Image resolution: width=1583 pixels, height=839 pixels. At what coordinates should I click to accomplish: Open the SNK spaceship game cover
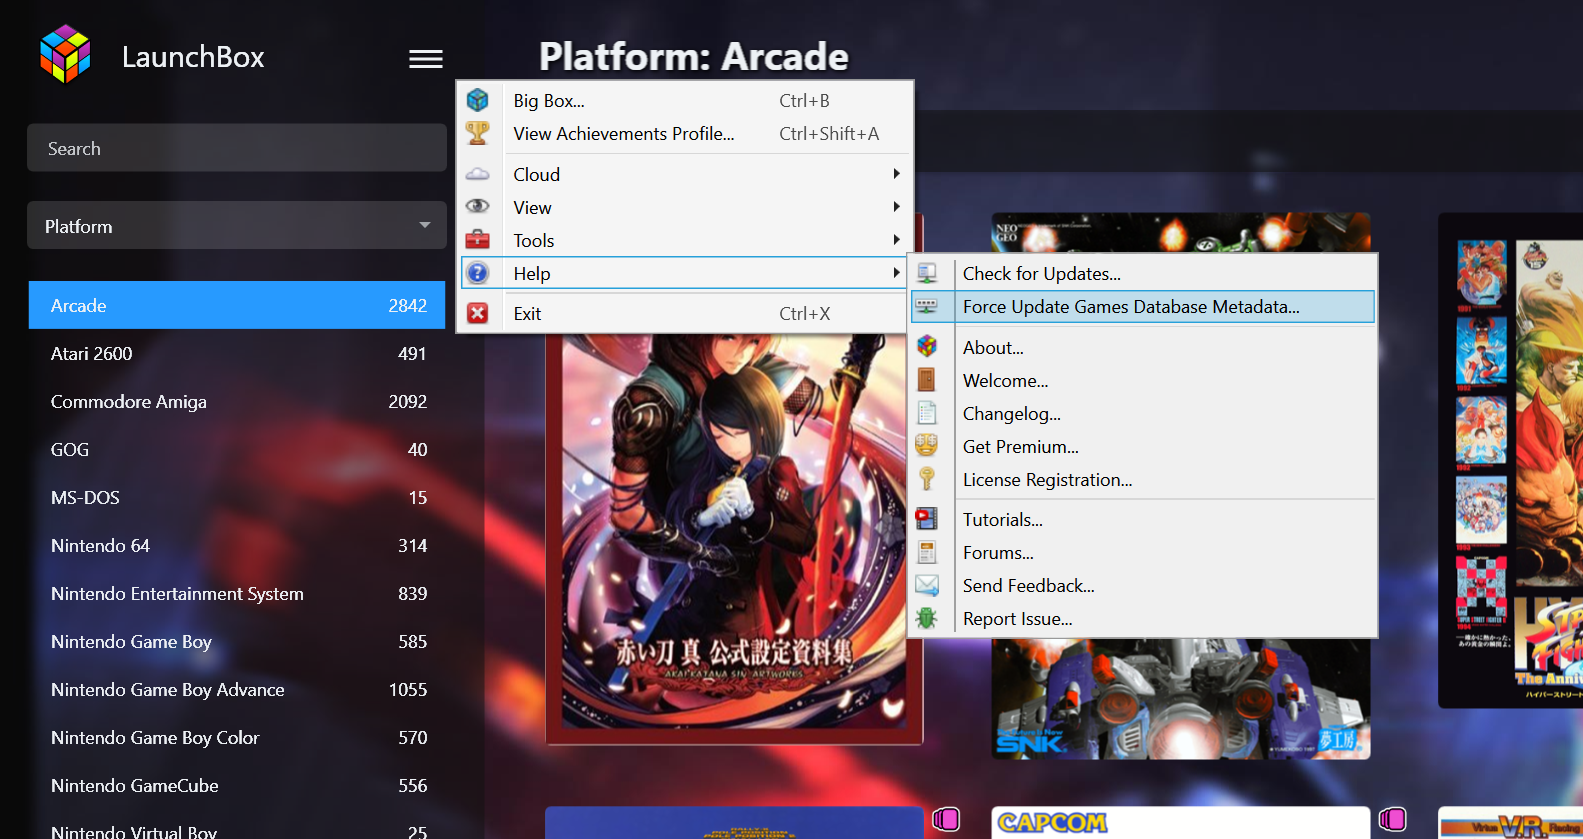(1180, 698)
